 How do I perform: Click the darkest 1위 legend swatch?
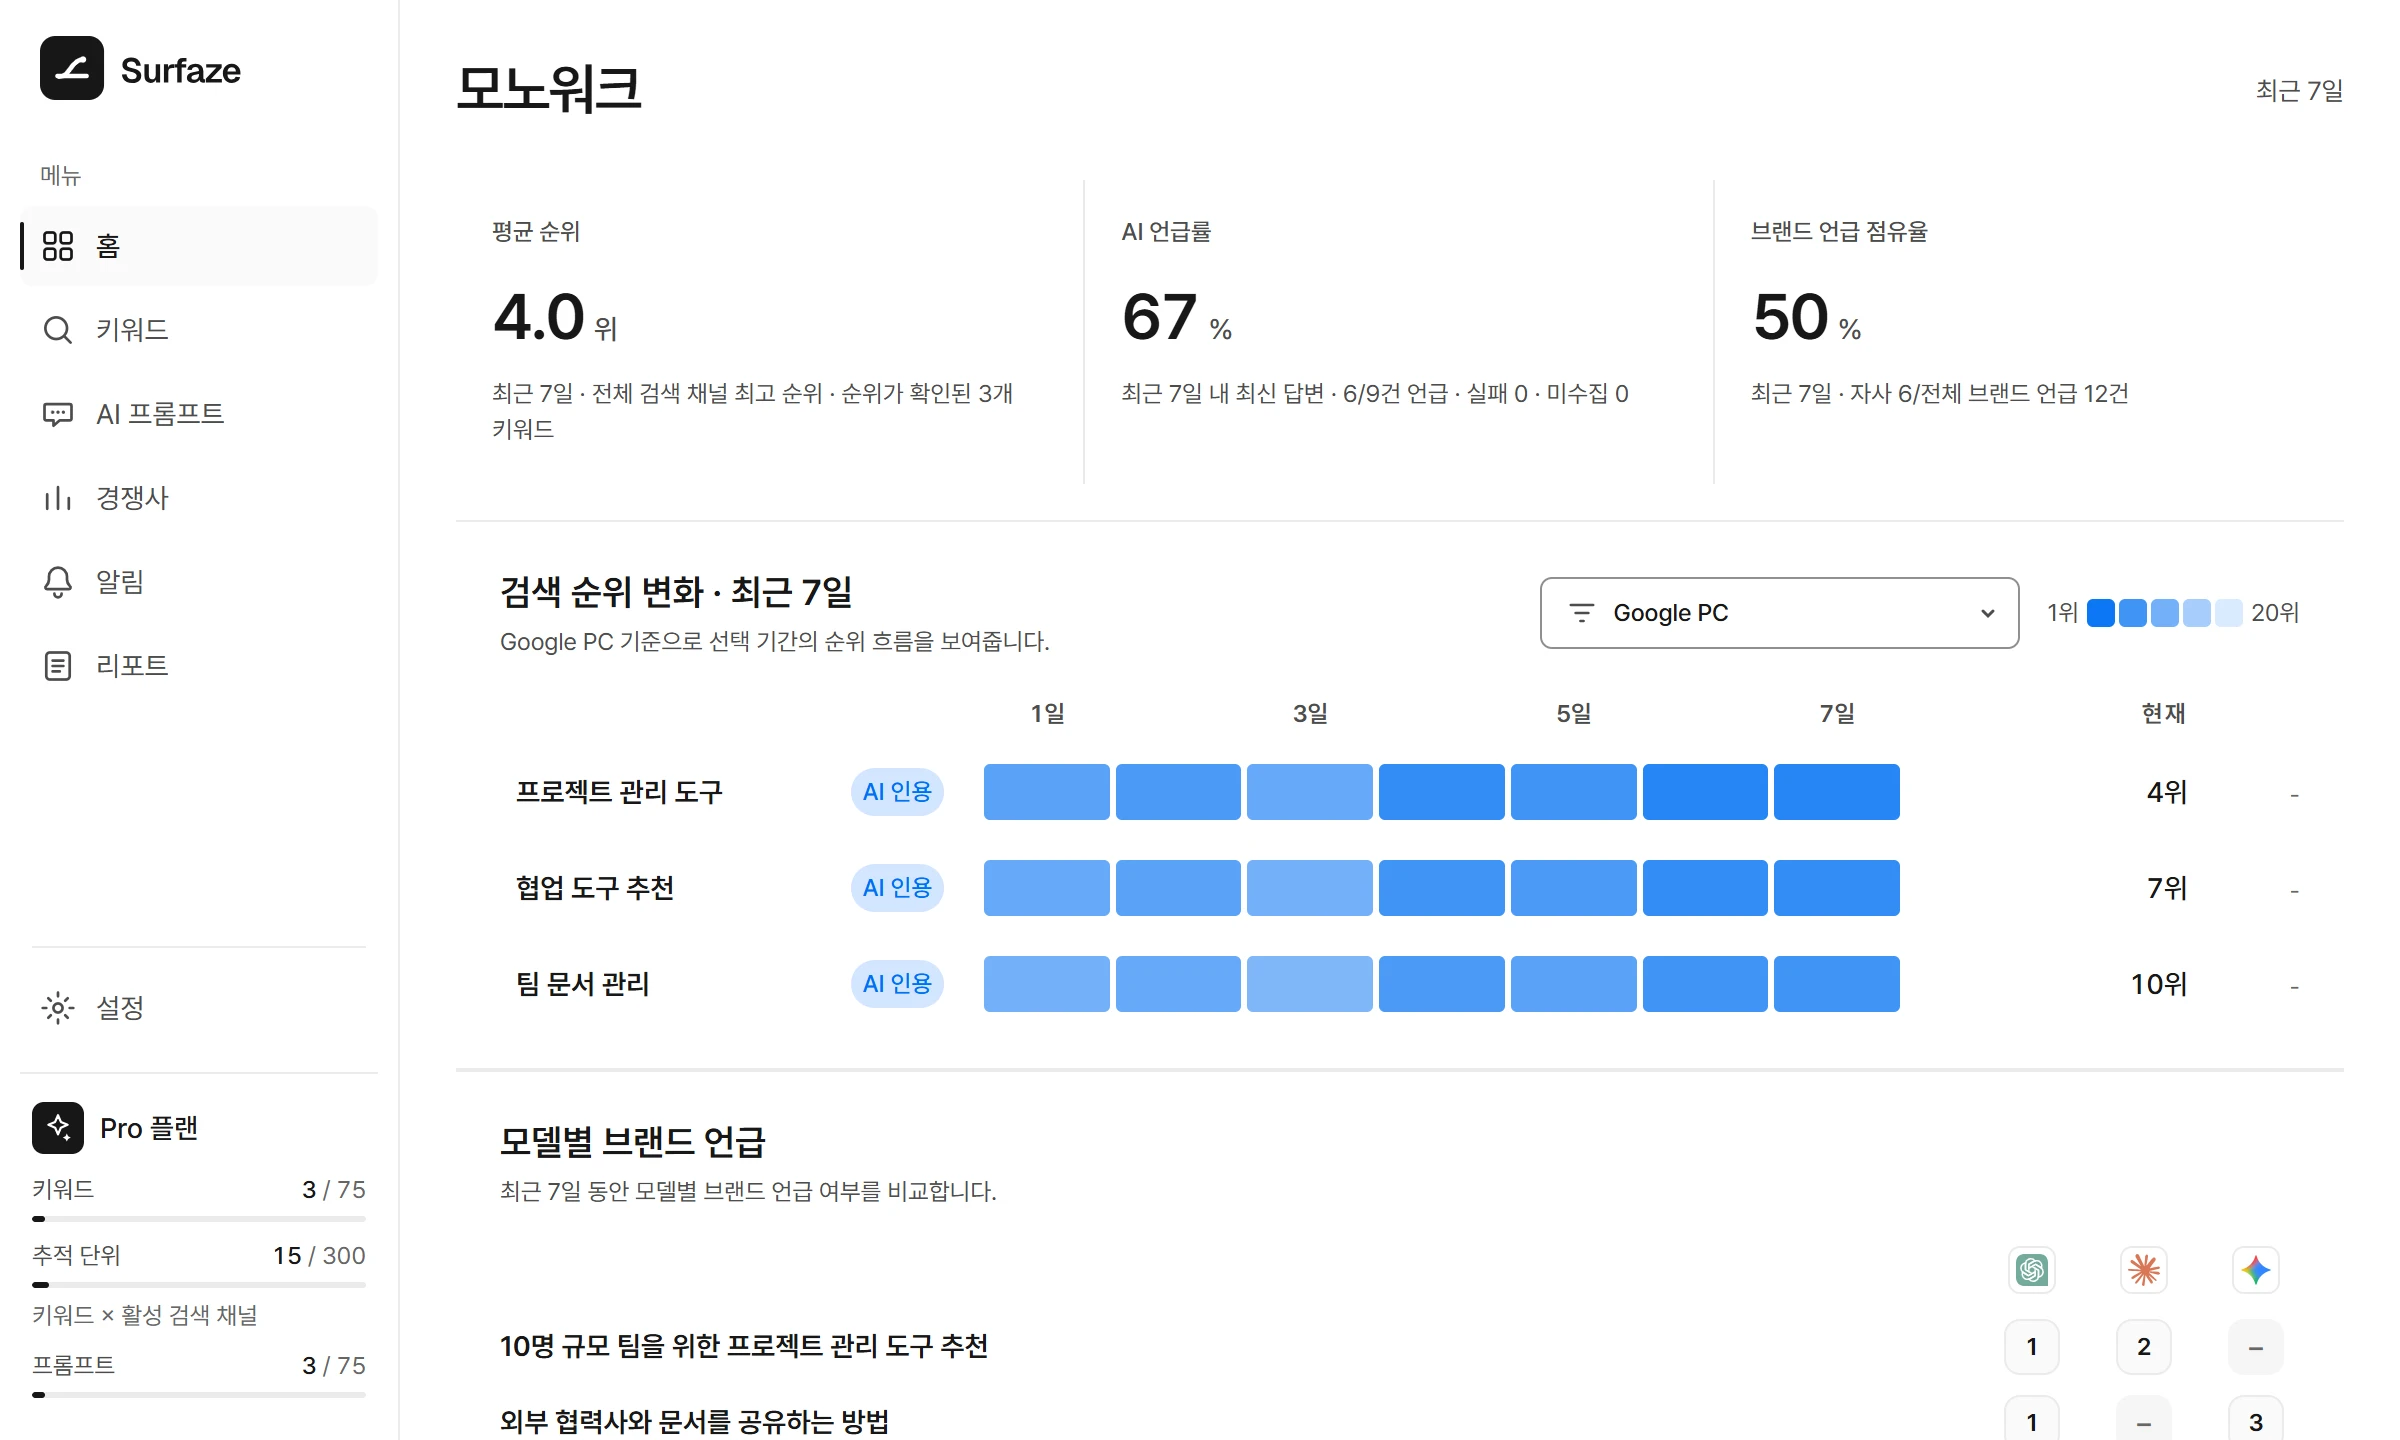point(2101,613)
